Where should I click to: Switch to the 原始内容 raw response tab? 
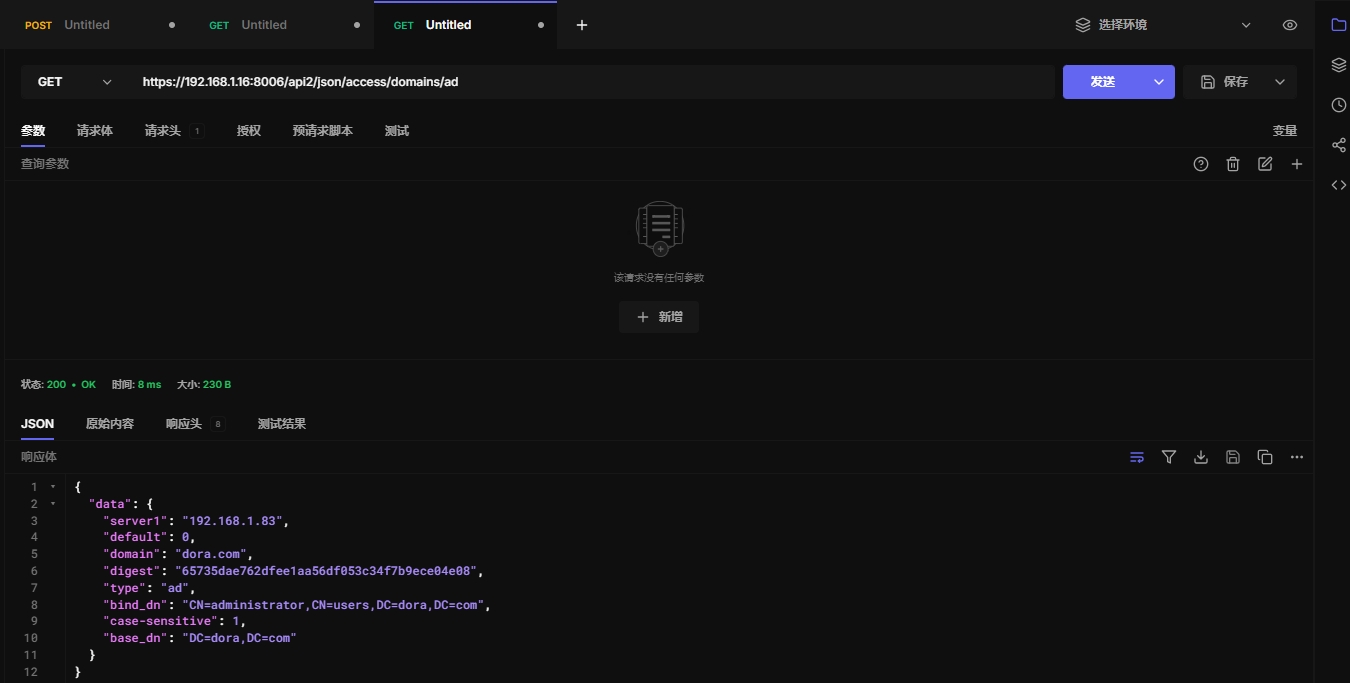pos(110,424)
